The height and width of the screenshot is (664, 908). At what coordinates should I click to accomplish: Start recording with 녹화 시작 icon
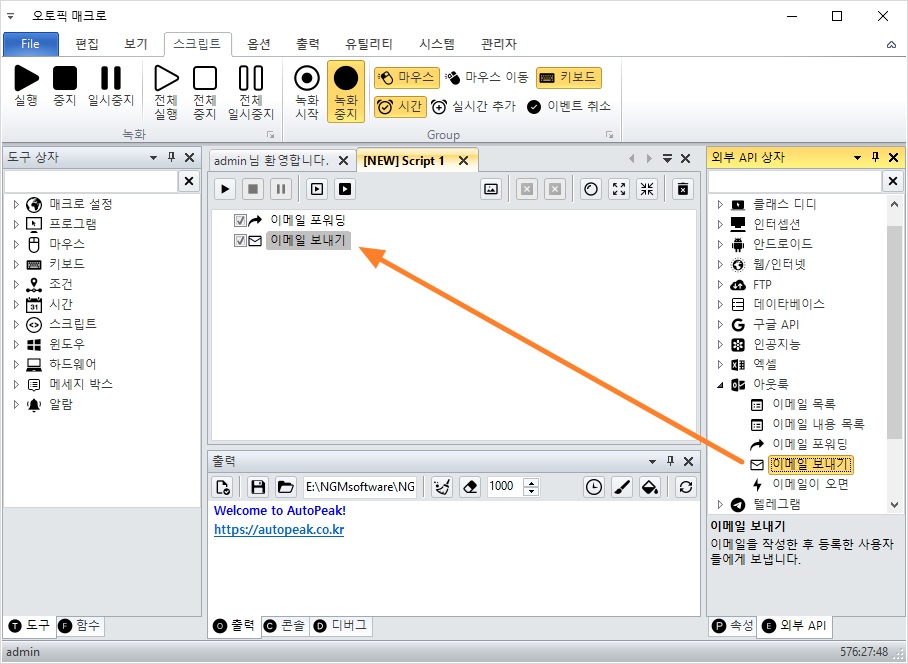tap(307, 93)
